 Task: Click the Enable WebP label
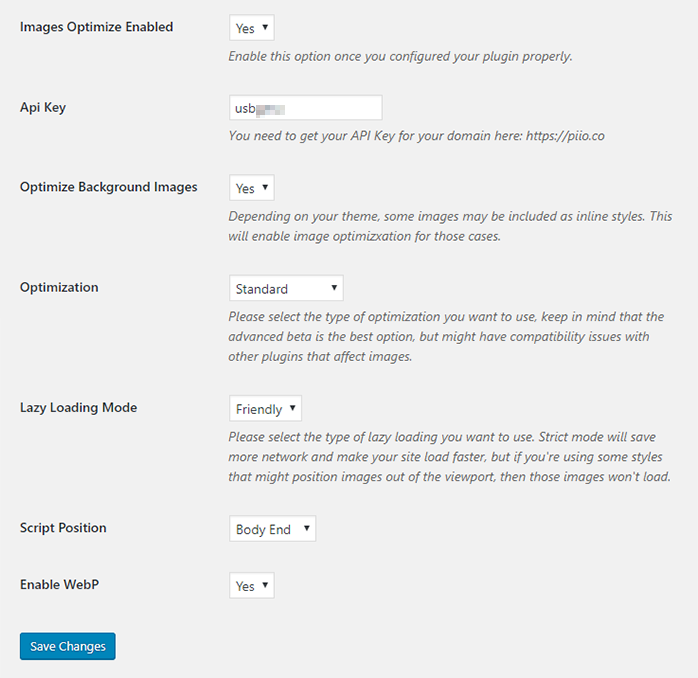(x=59, y=585)
